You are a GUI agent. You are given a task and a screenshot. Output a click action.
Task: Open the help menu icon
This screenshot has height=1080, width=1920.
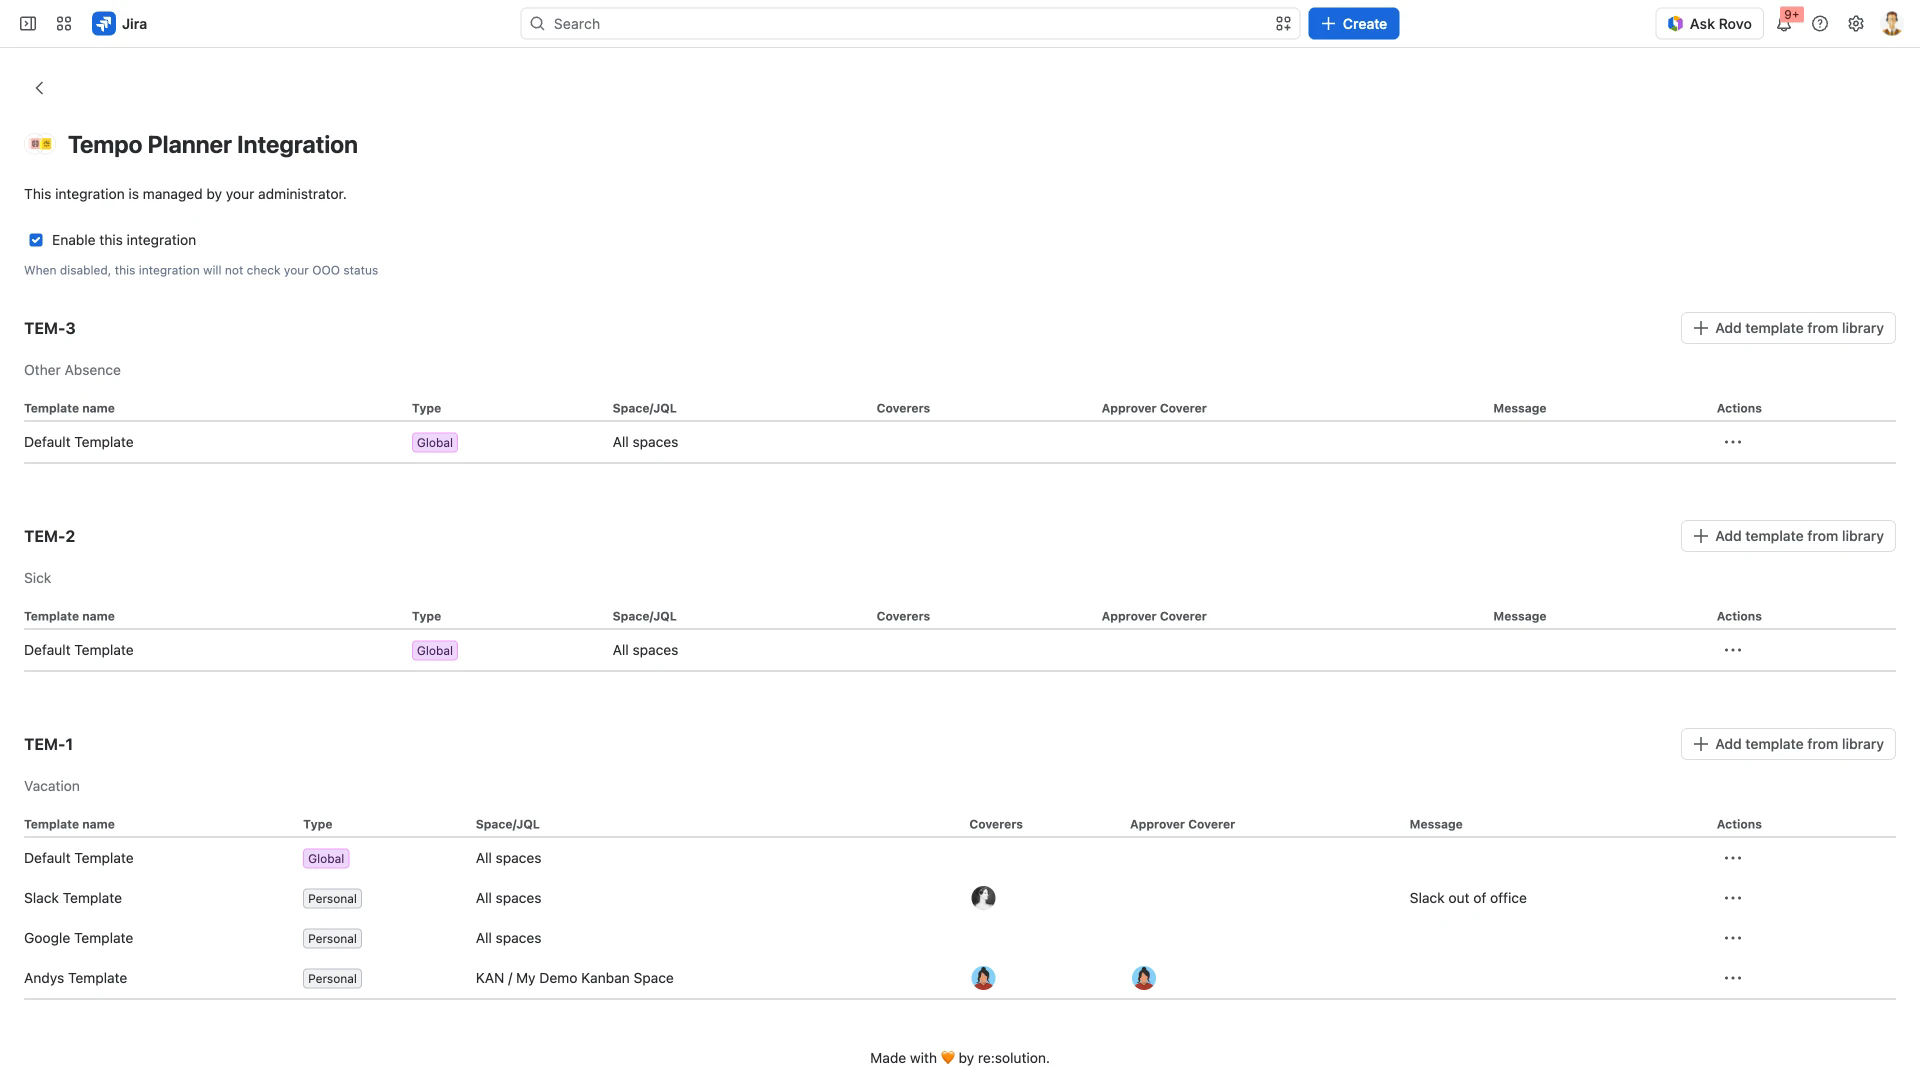click(x=1820, y=24)
